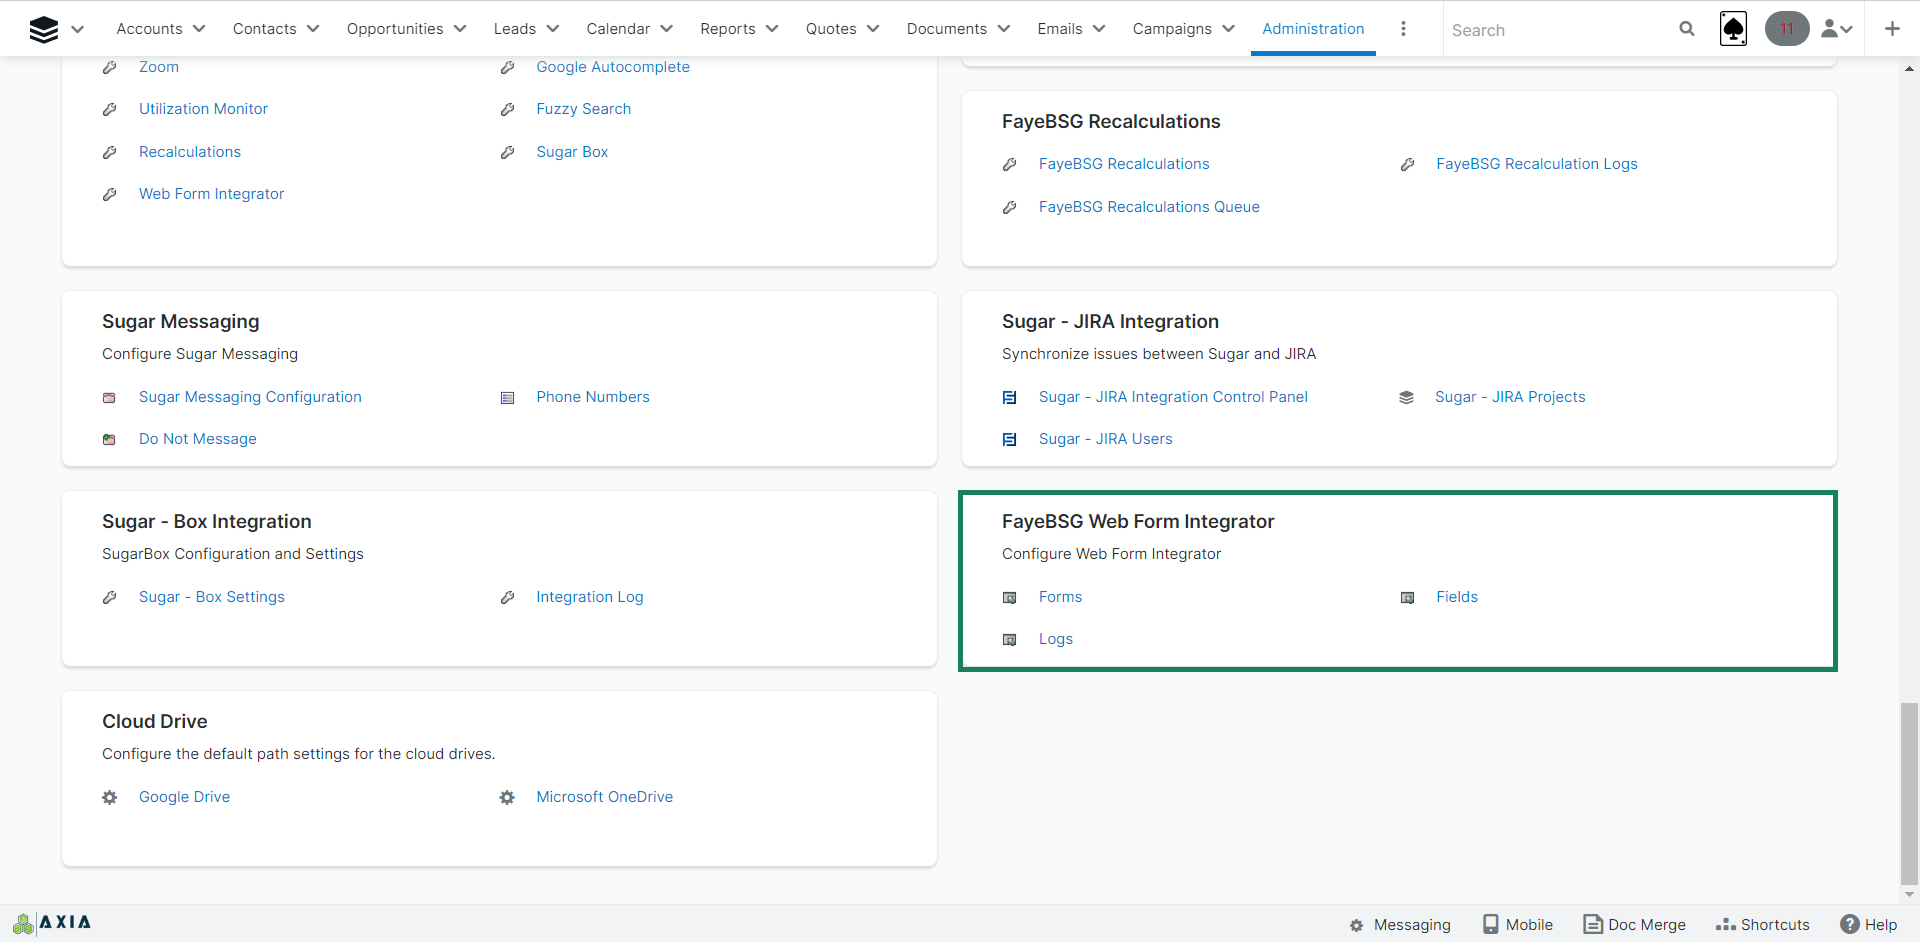The image size is (1920, 942).
Task: Expand the Opportunities dropdown chevron
Action: pyautogui.click(x=460, y=29)
